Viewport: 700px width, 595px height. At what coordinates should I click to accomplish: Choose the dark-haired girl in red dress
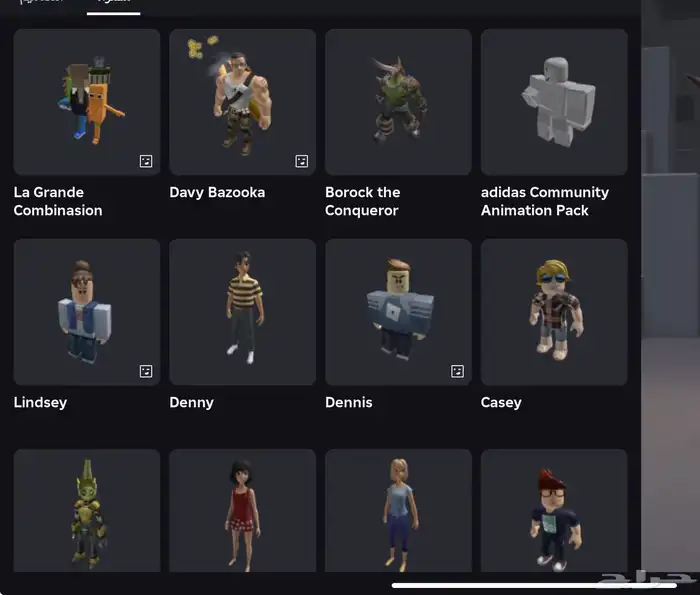tap(242, 511)
